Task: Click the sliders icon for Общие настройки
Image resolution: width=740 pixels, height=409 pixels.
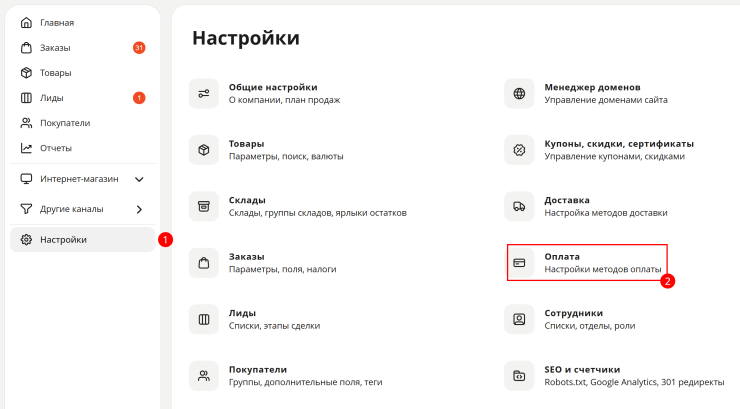Action: pyautogui.click(x=204, y=93)
